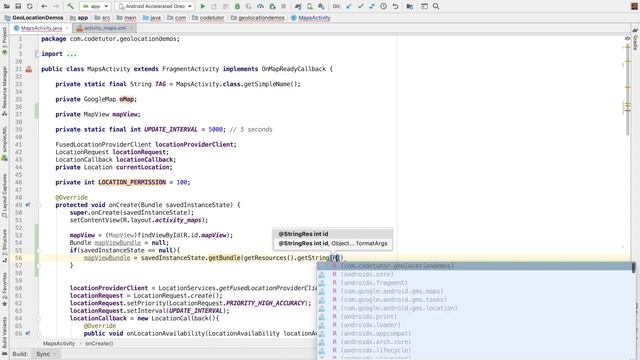This screenshot has height=360, width=640.
Task: Open the Android Accelerated Oreo device dropdown
Action: tap(155, 6)
